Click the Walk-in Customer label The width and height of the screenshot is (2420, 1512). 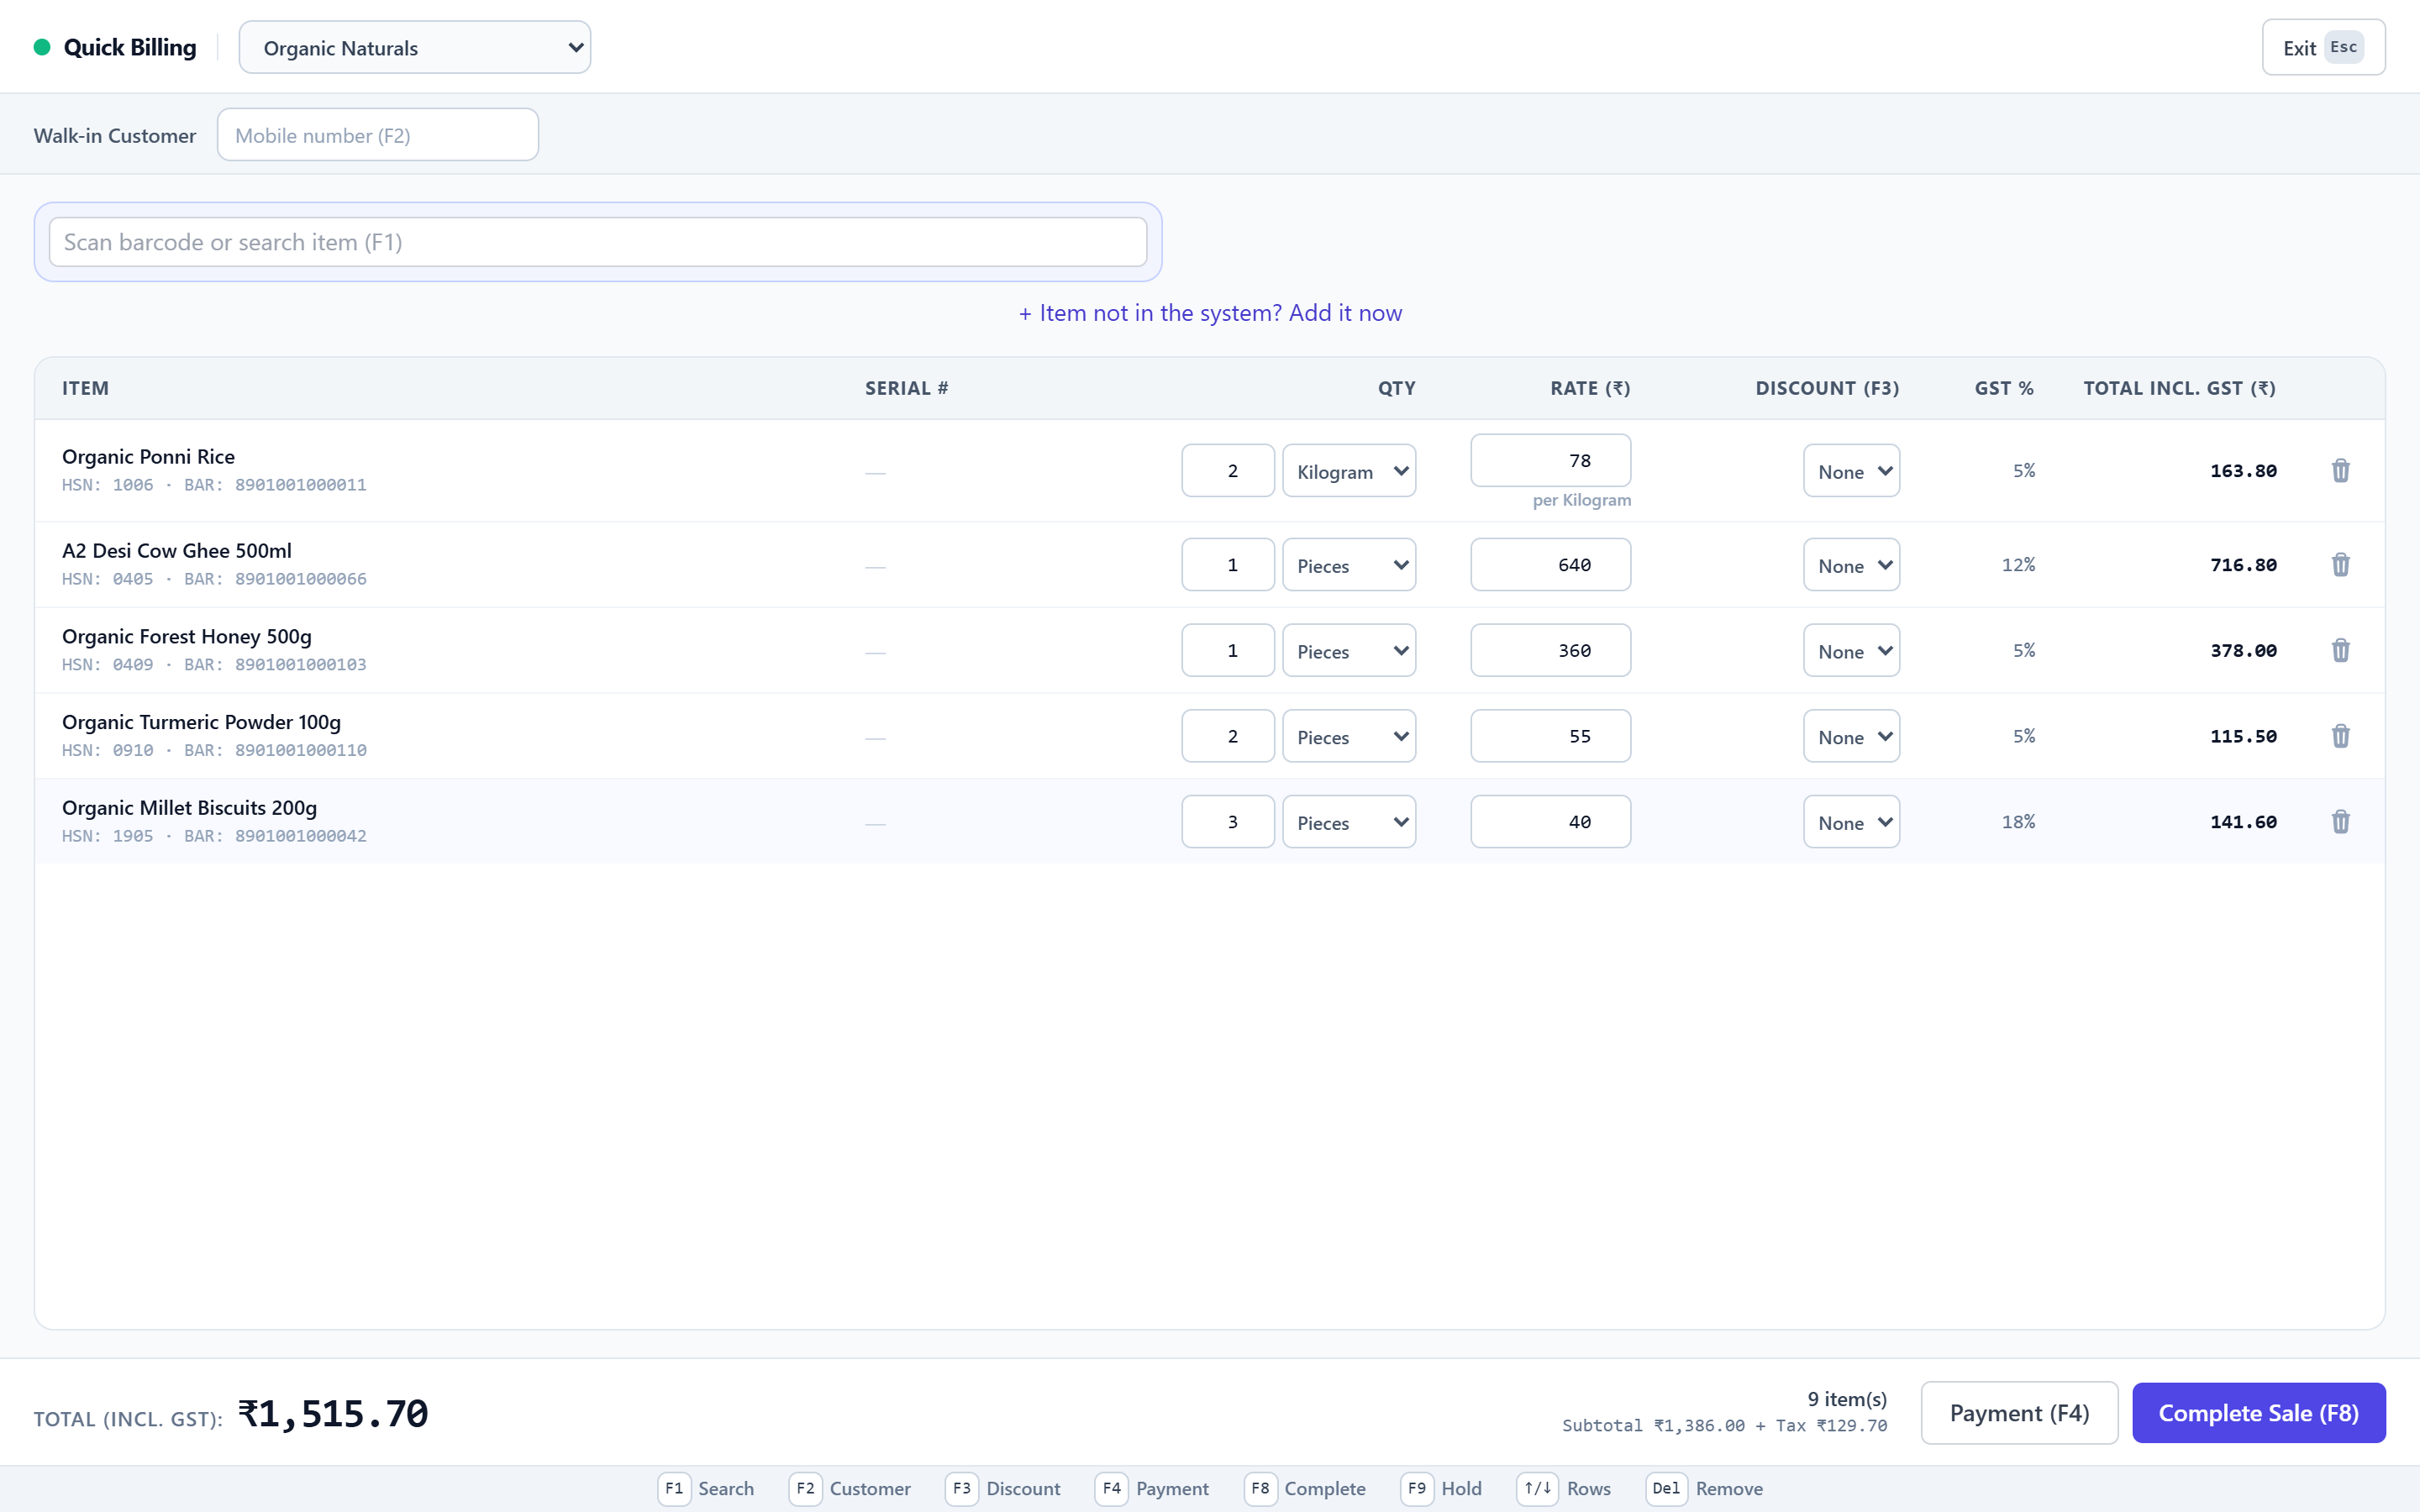pos(115,135)
